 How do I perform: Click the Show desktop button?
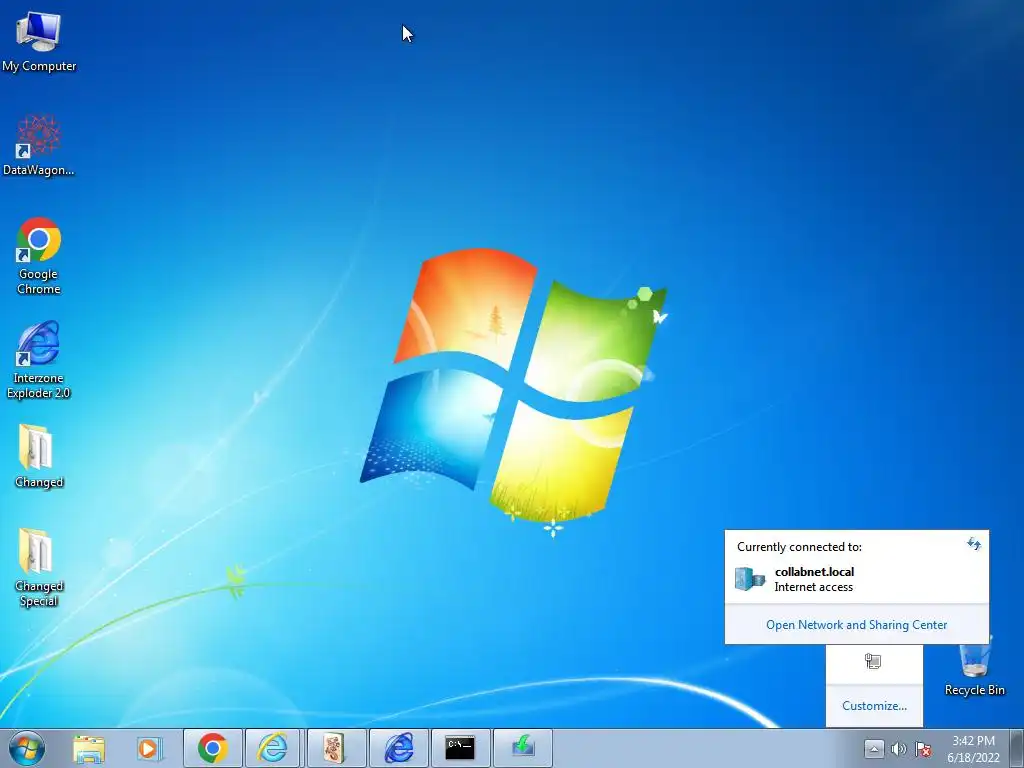[x=1017, y=748]
